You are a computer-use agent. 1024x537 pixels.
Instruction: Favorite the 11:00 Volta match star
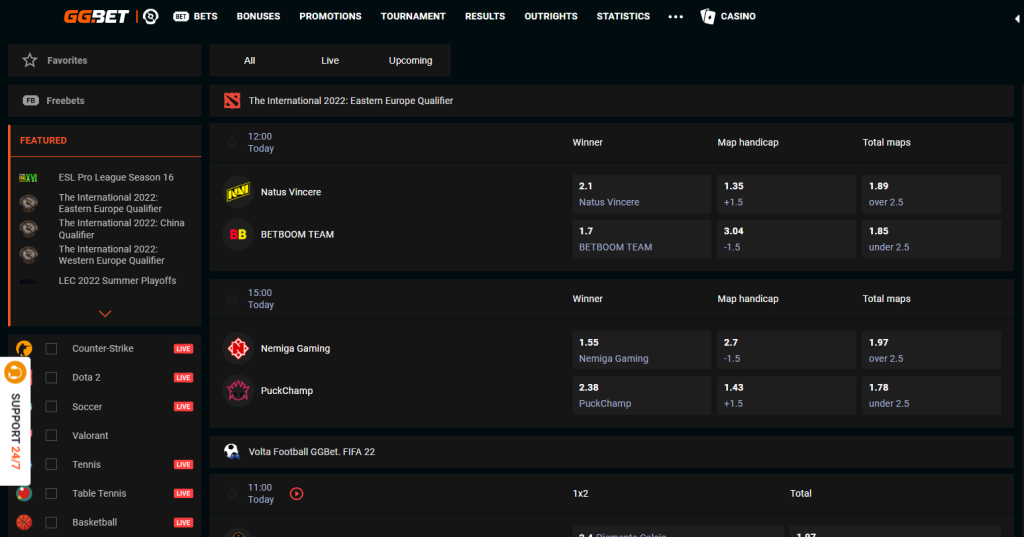click(x=232, y=494)
